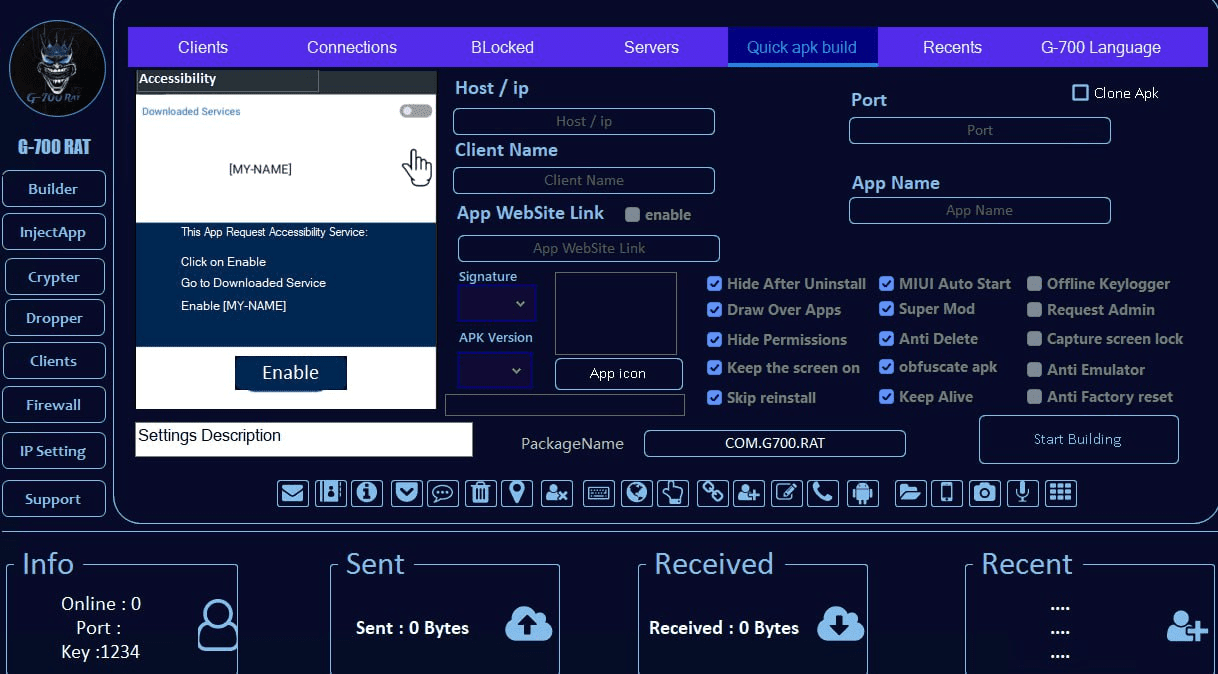Click the map pin location icon
1218x674 pixels.
[517, 492]
